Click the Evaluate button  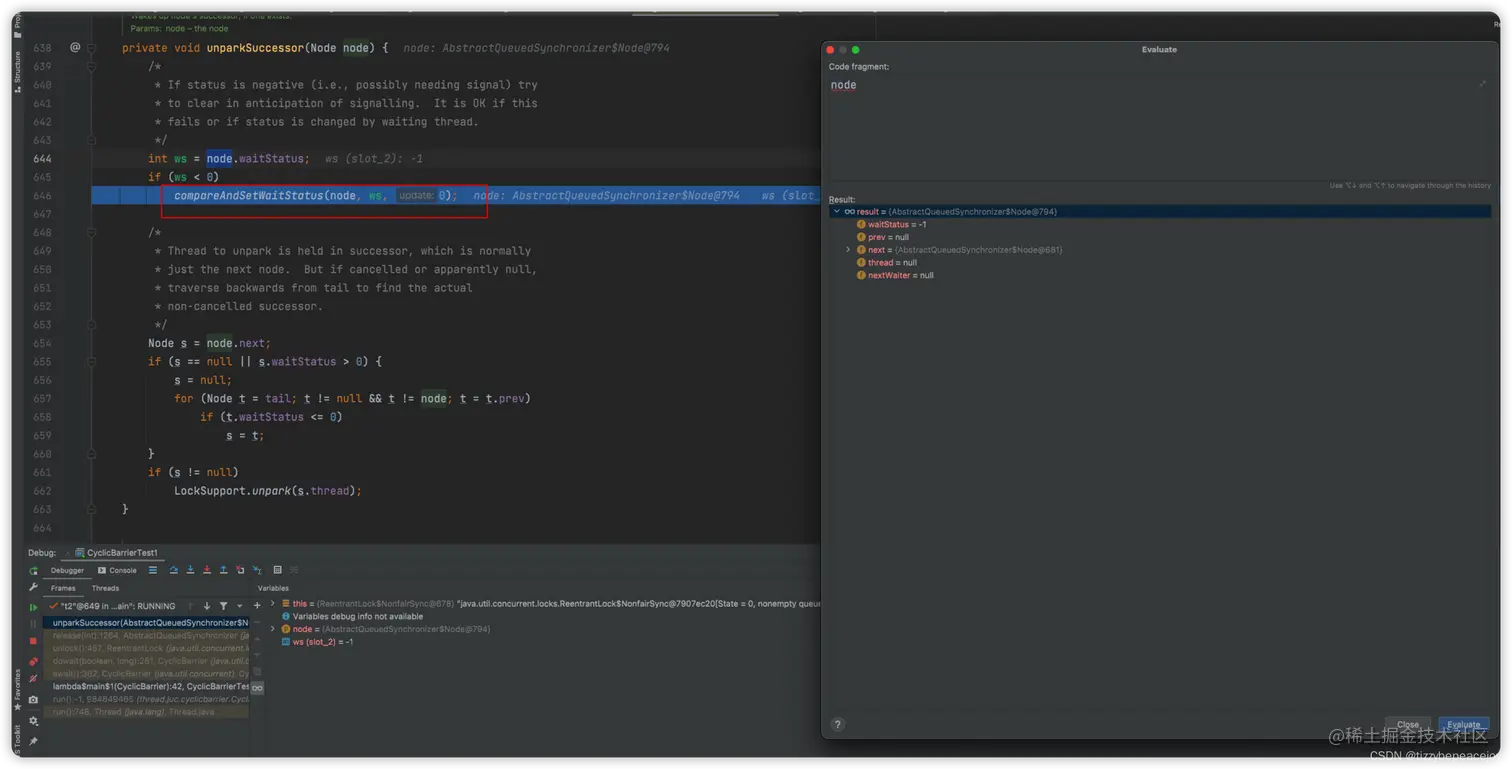(1463, 725)
